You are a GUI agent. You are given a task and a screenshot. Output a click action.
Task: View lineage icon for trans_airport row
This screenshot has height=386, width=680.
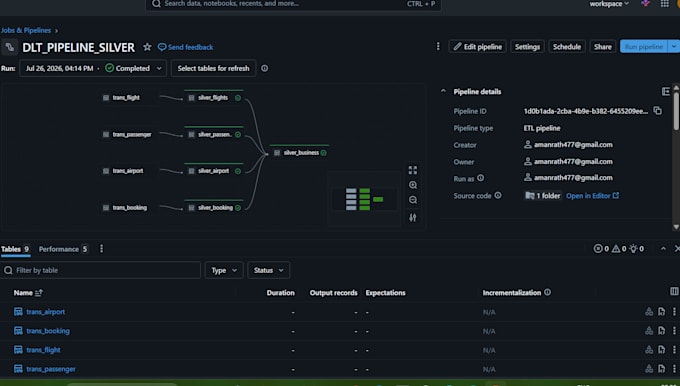click(x=649, y=312)
